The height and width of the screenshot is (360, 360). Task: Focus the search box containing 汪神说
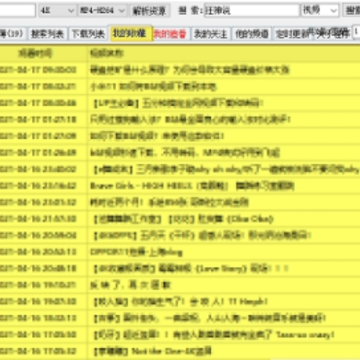tap(252, 11)
